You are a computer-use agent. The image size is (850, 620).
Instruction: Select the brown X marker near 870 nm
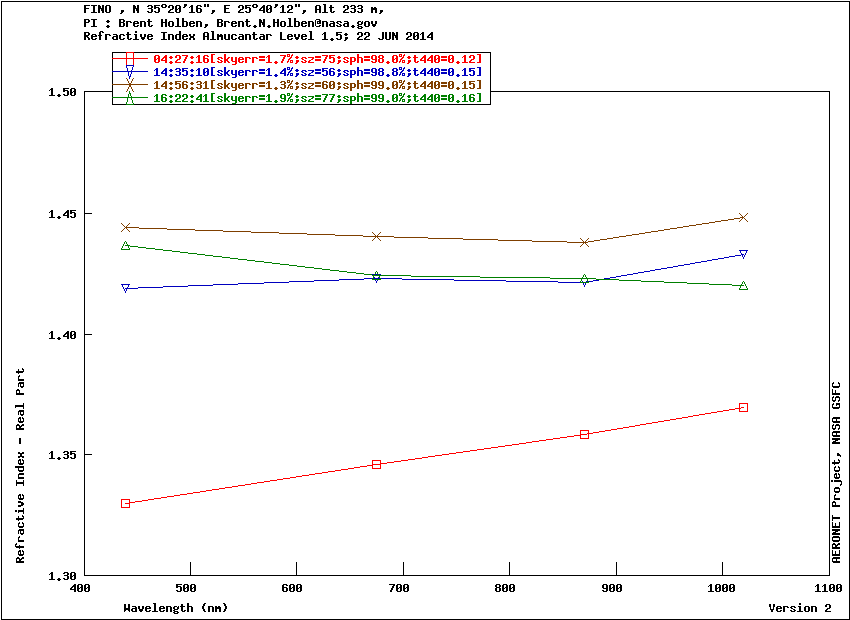(x=584, y=242)
